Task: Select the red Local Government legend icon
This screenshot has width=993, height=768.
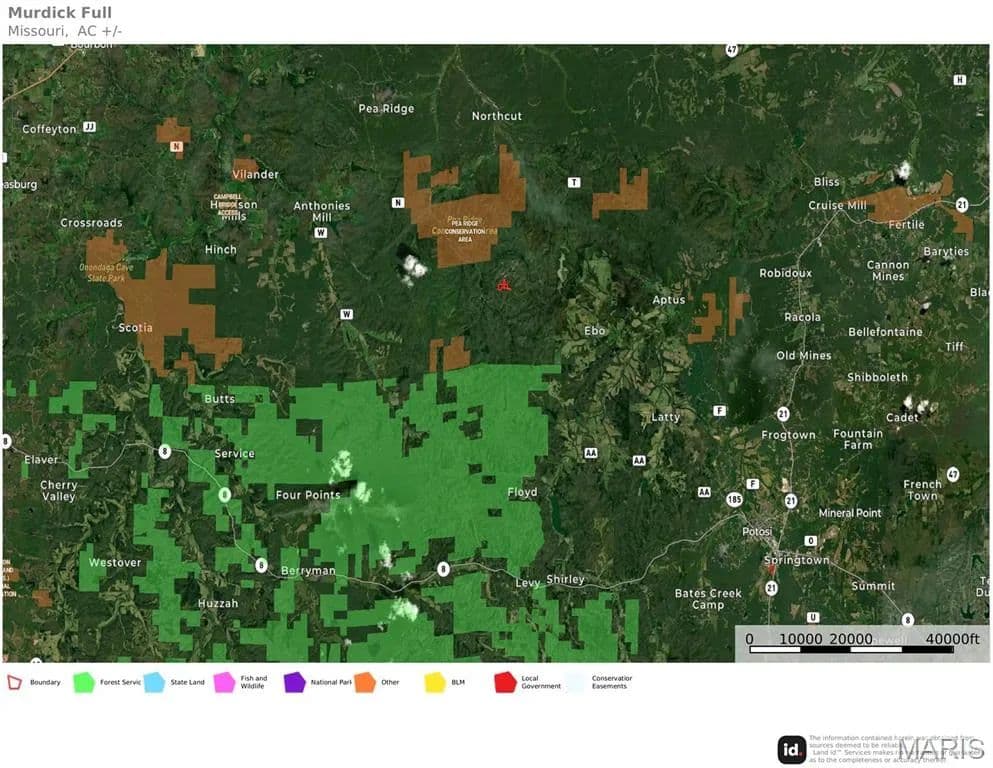Action: (505, 682)
